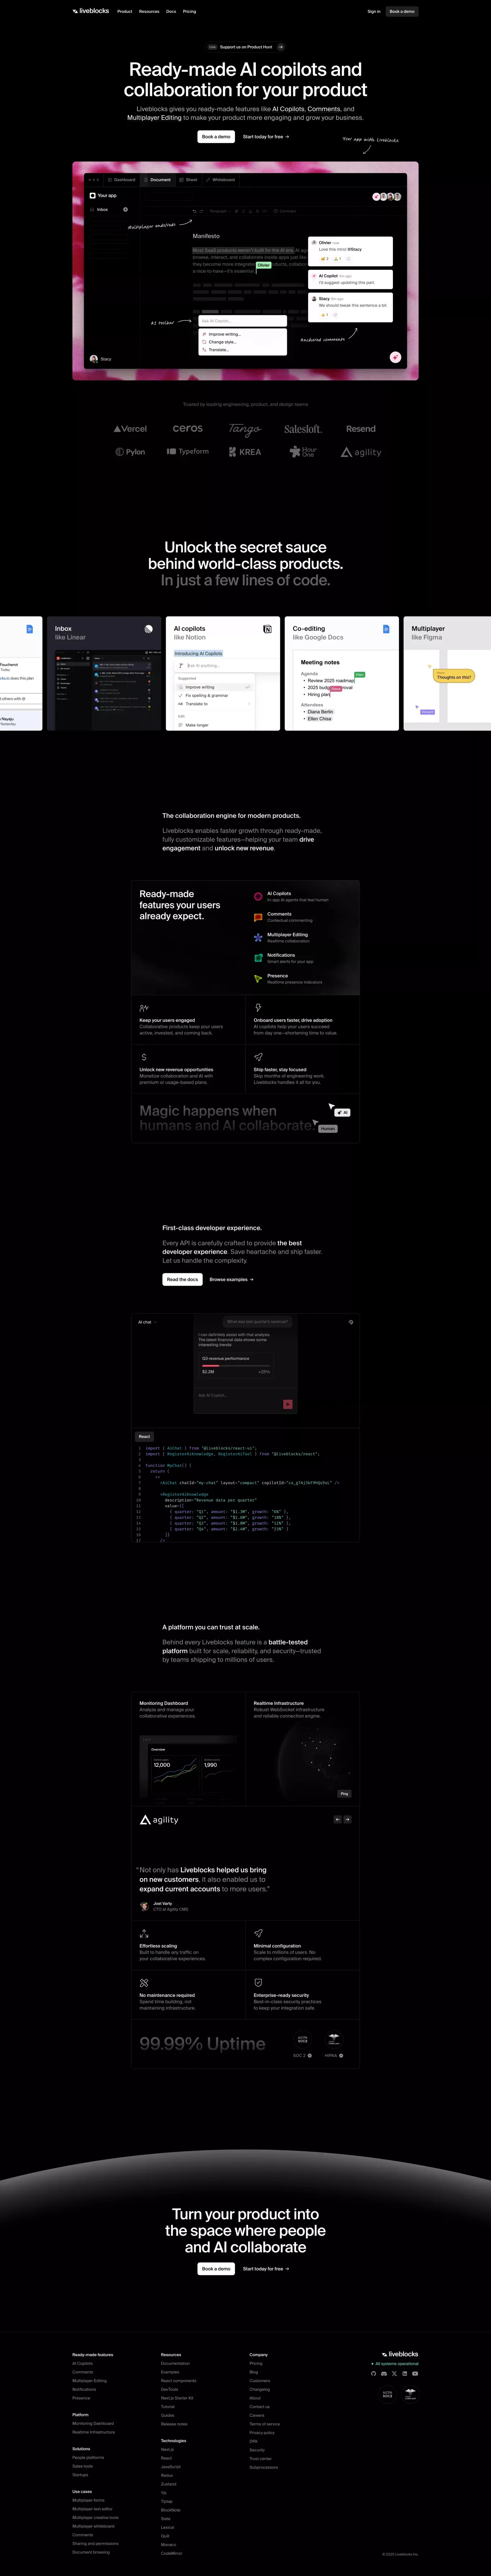Screen dimensions: 491x2576
Task: Click the Pylon logo
Action: (130, 452)
